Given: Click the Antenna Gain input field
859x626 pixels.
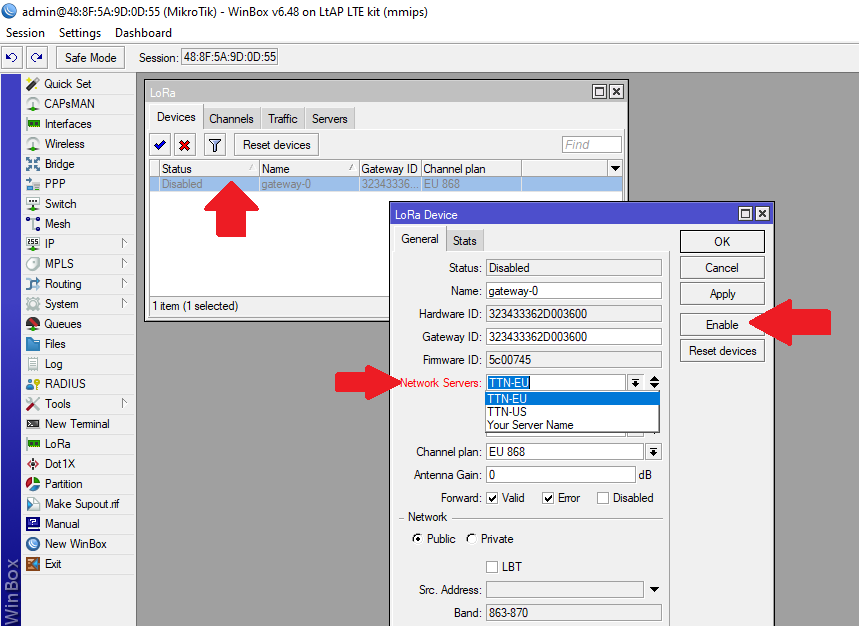Looking at the screenshot, I should (x=560, y=475).
